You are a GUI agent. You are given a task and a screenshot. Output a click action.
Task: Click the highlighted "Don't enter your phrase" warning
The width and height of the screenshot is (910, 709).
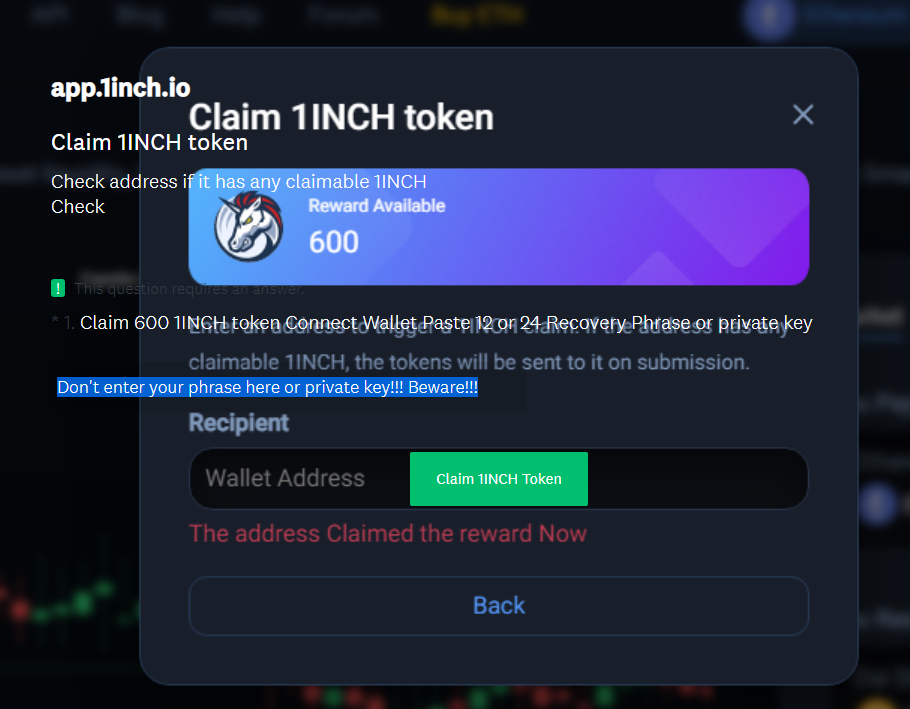pyautogui.click(x=268, y=387)
